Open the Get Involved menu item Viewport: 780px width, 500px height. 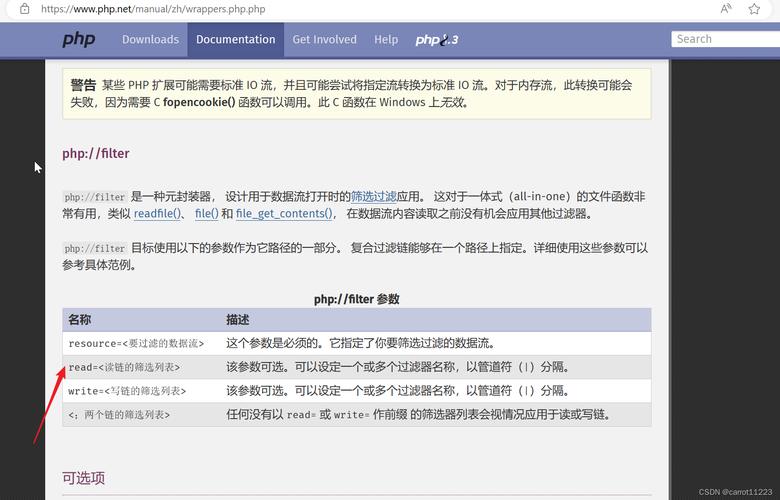pos(324,39)
